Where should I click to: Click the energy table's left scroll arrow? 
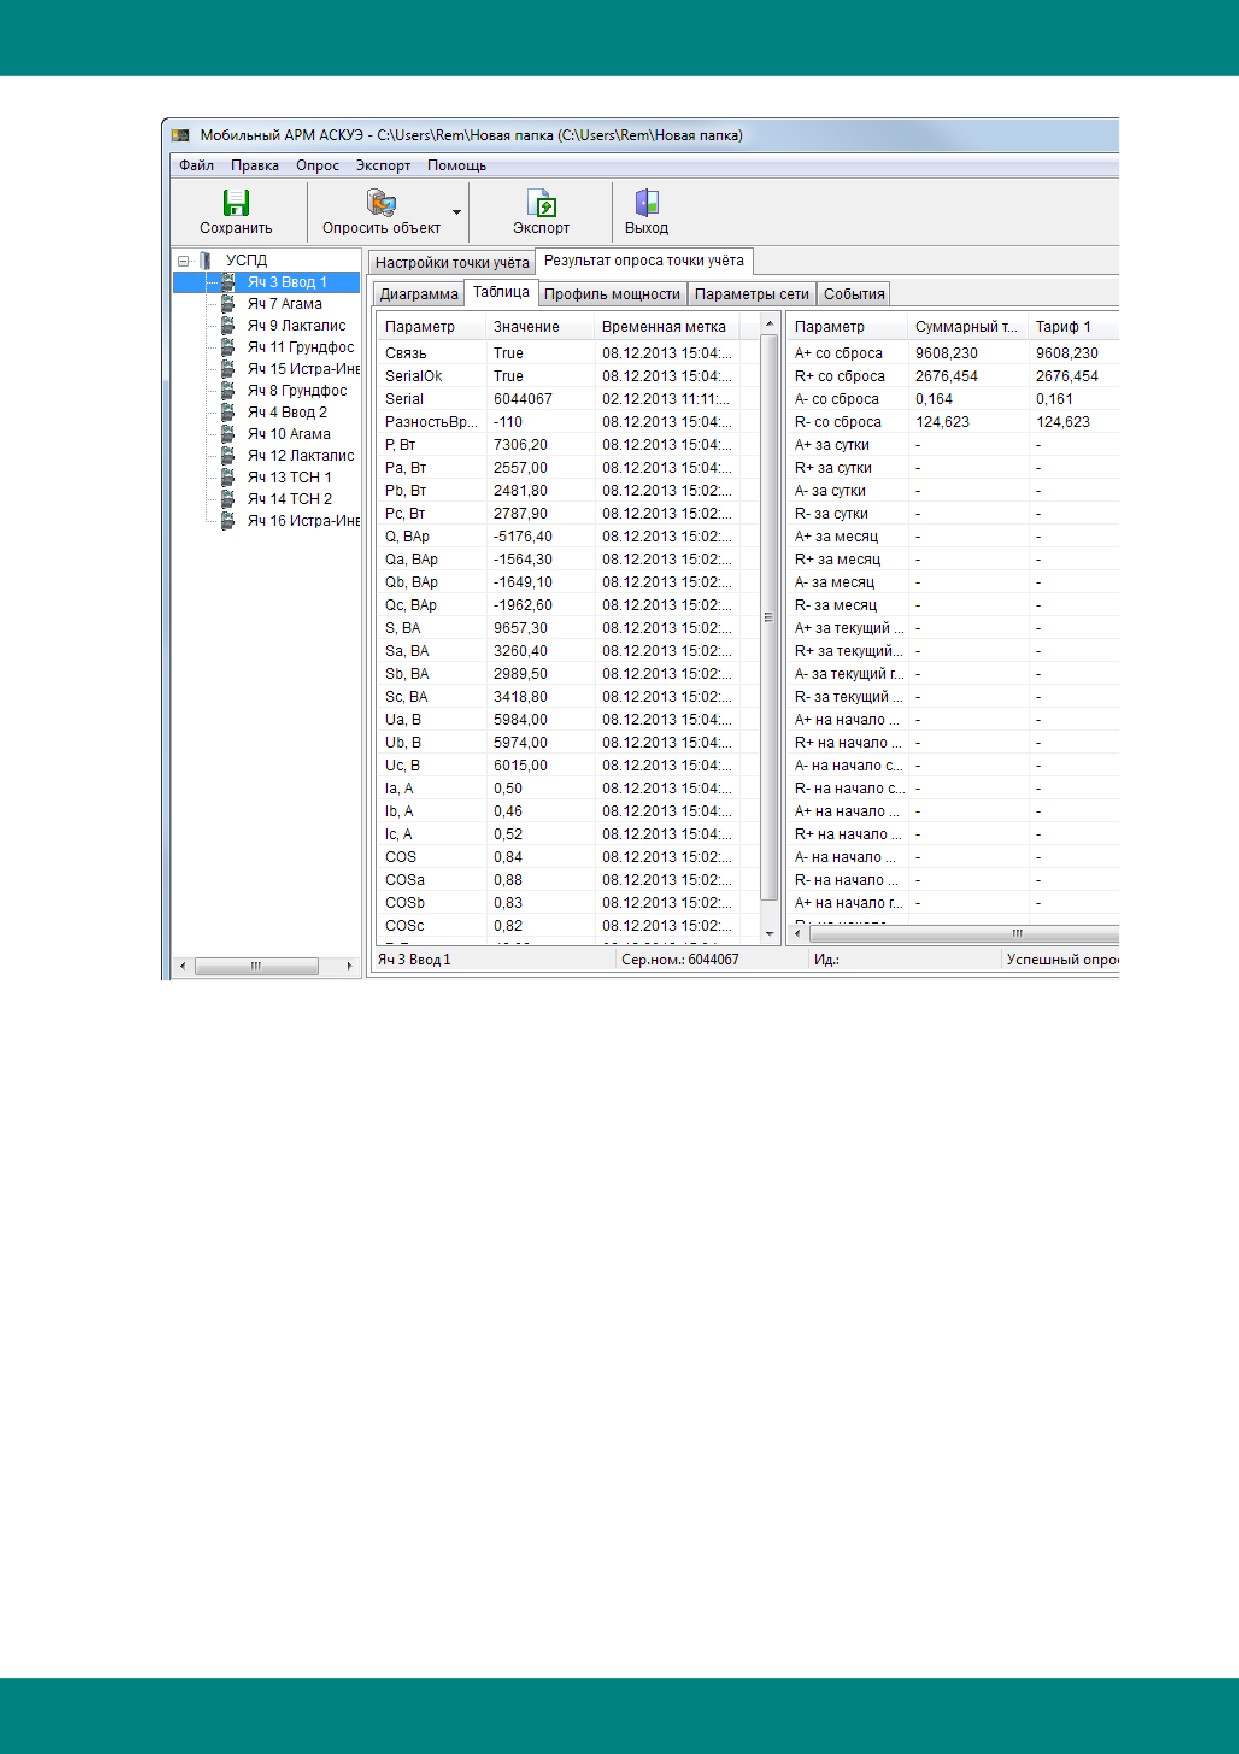tap(798, 934)
